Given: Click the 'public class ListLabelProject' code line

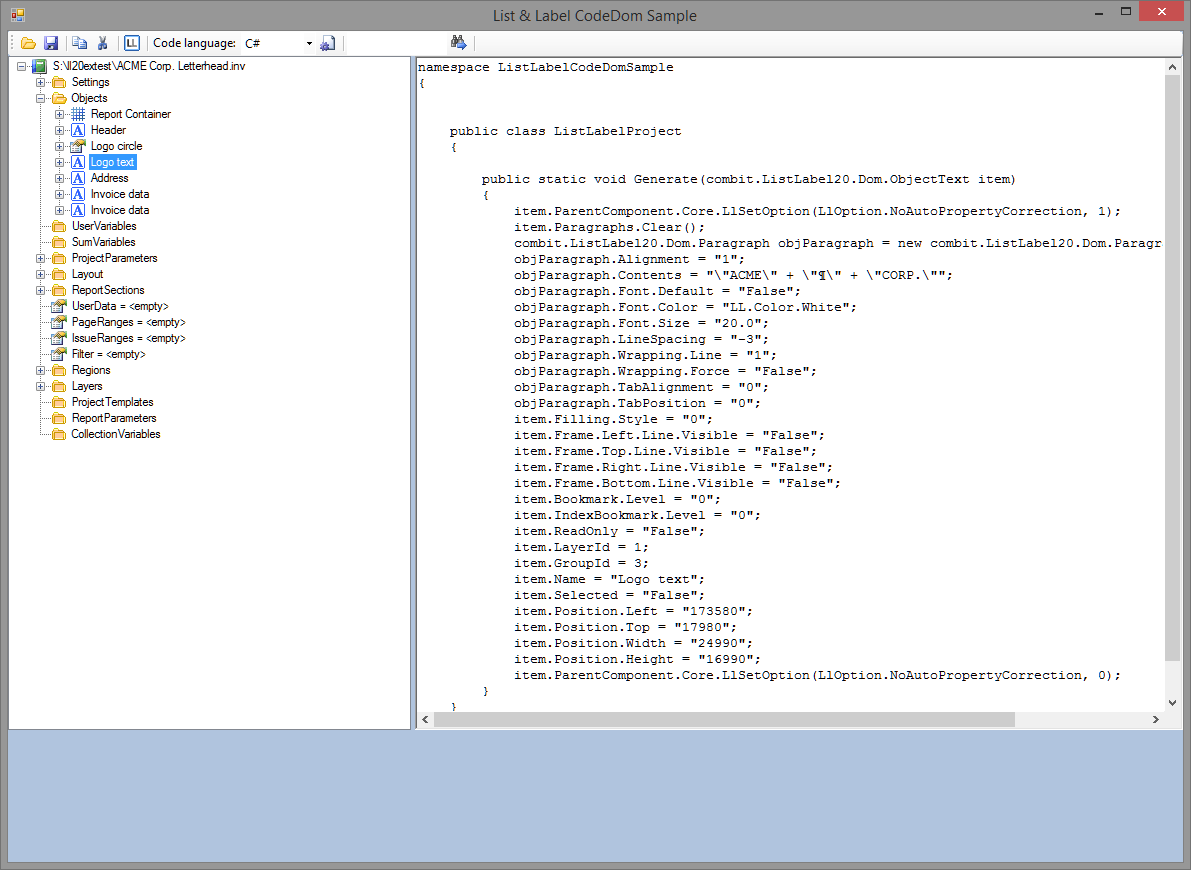Looking at the screenshot, I should point(565,131).
